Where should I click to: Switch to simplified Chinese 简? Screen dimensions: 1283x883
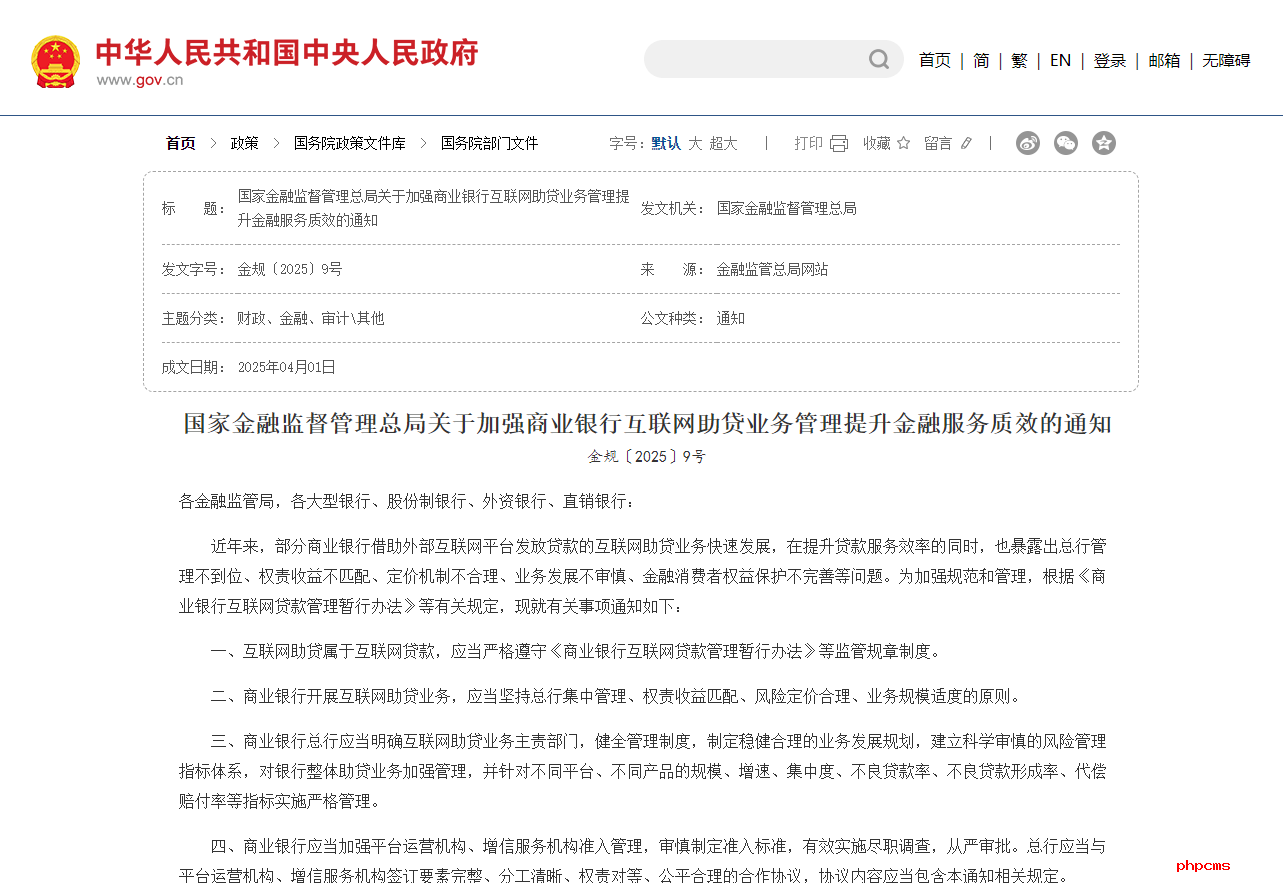click(981, 60)
